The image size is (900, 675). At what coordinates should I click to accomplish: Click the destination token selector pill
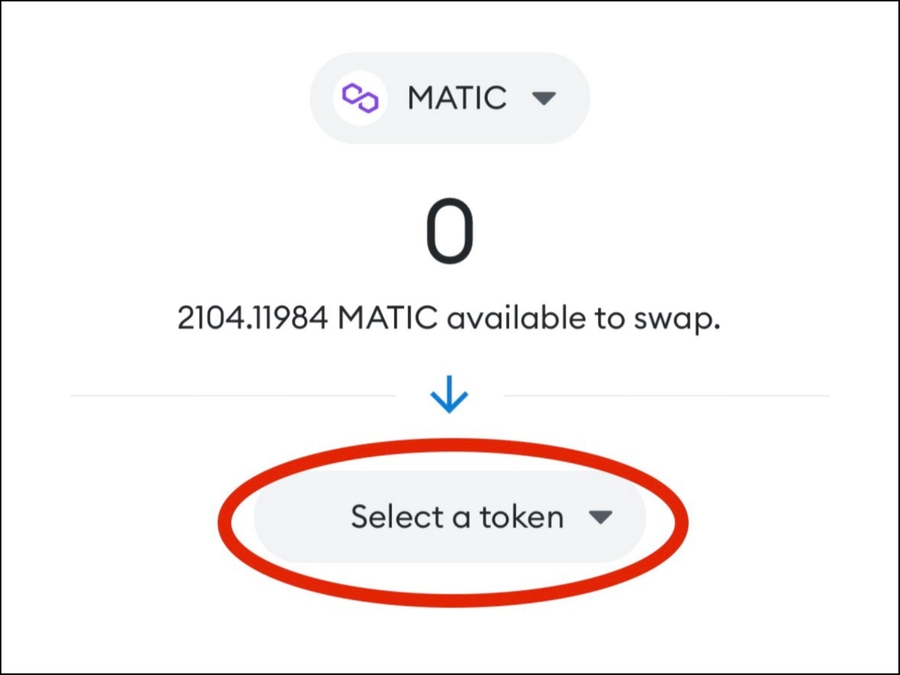450,517
